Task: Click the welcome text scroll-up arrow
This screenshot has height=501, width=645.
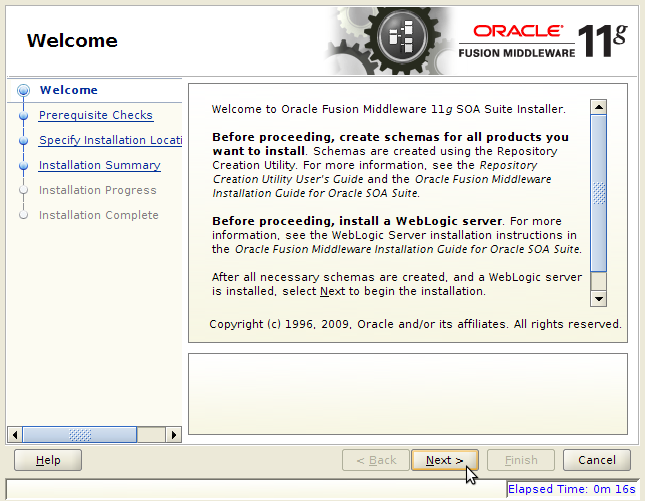Action: [x=599, y=107]
